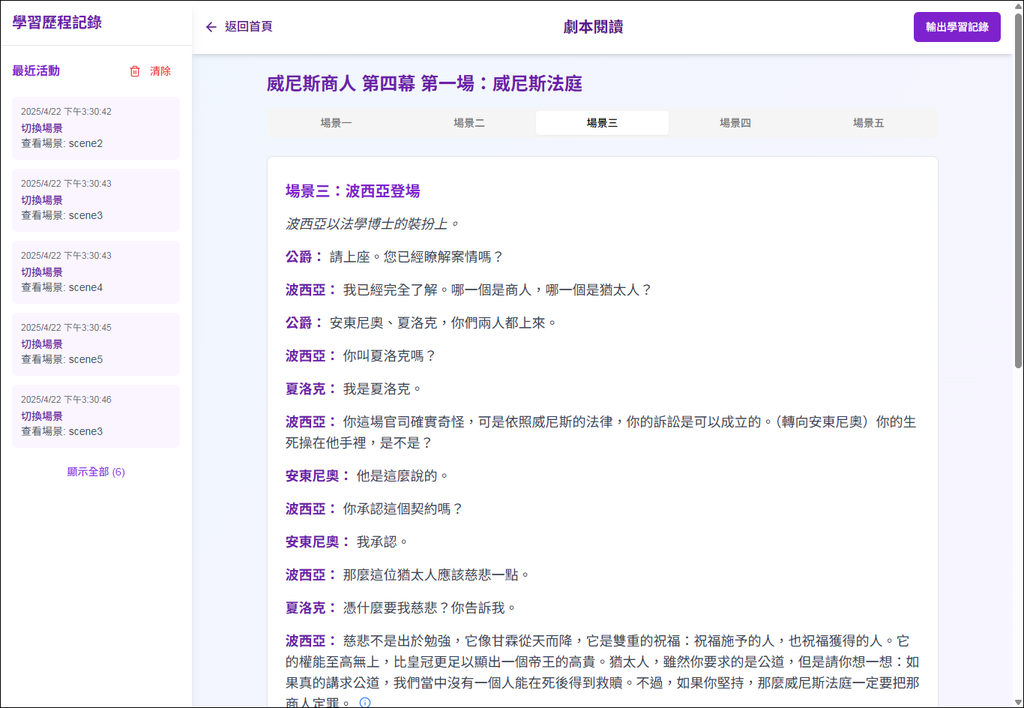Viewport: 1024px width, 708px height.
Task: Click the stage direction 波西亞以法學博士的裝扮上。
Action: point(373,224)
